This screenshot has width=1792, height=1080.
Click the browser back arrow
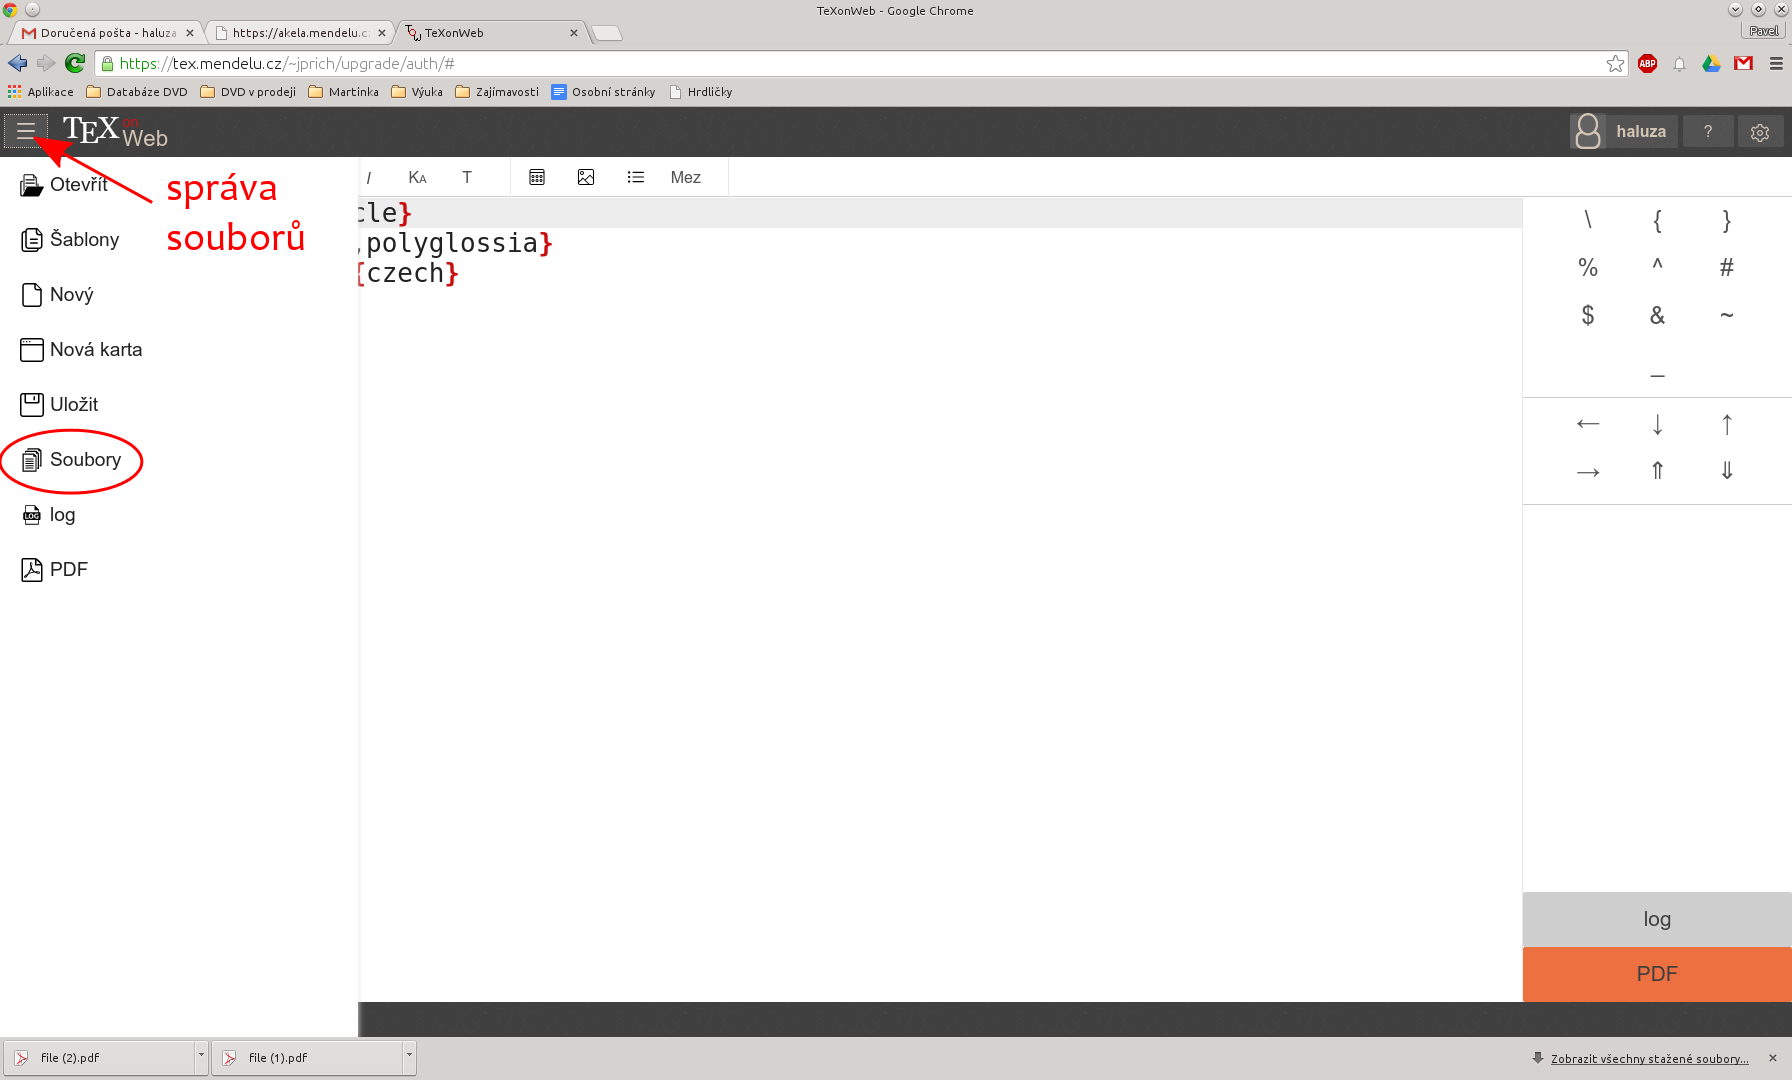pos(17,63)
